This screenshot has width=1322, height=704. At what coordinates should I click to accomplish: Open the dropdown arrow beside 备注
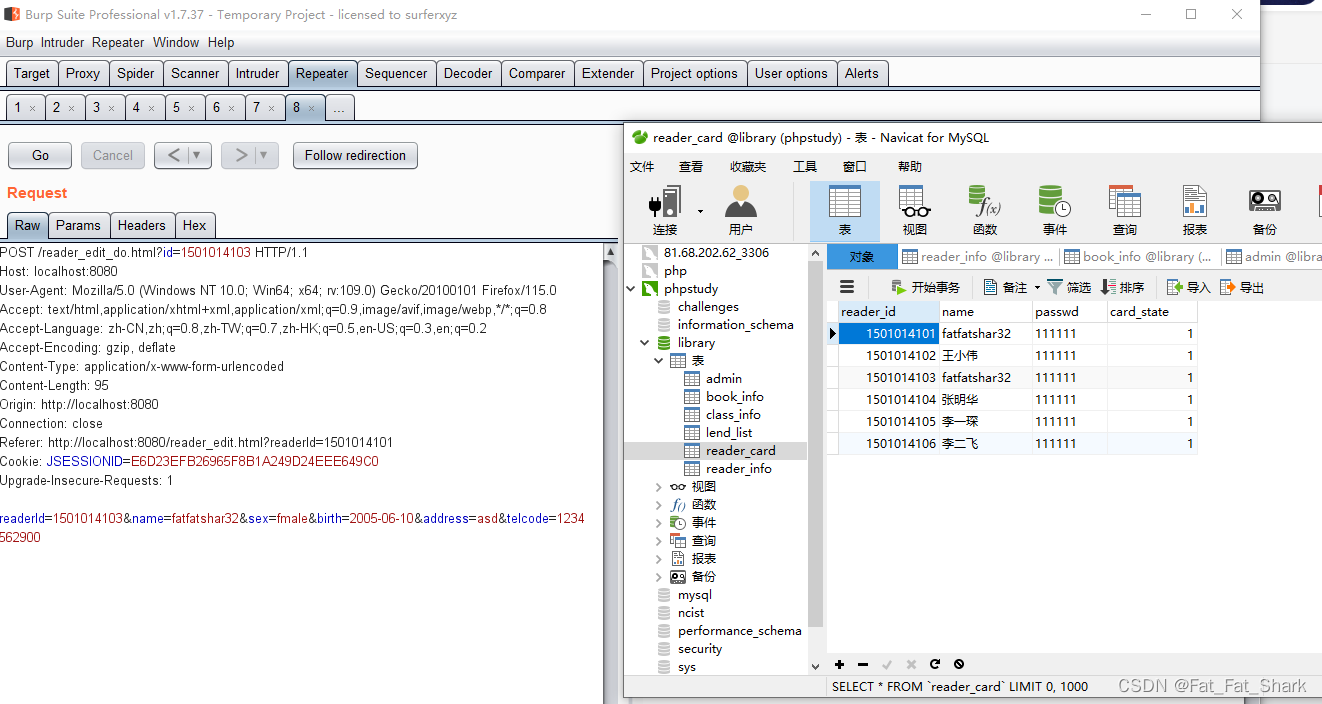(1037, 288)
